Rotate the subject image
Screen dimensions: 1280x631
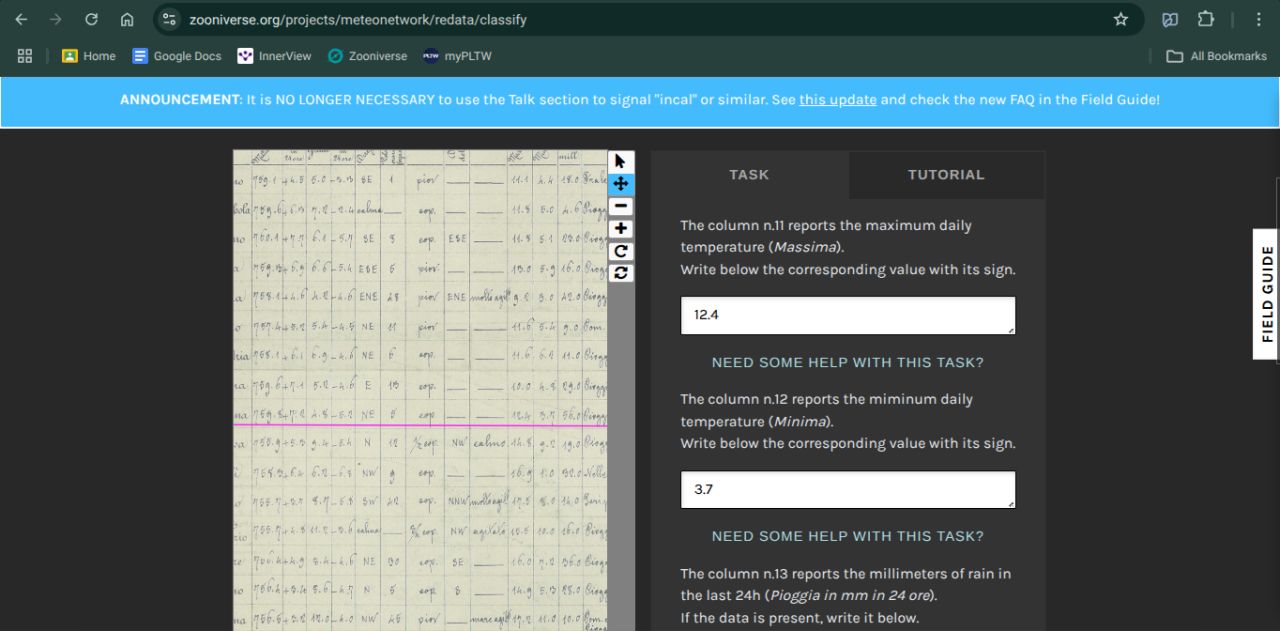tap(621, 251)
